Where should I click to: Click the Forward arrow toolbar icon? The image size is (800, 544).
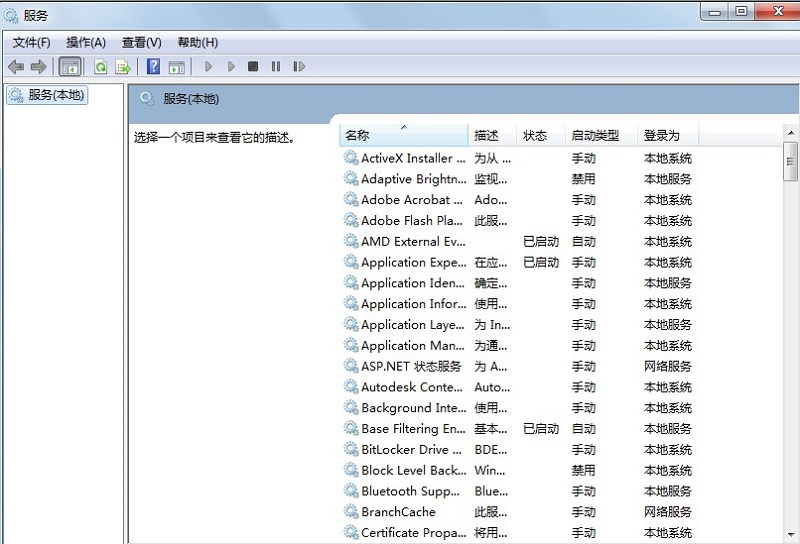(x=39, y=66)
